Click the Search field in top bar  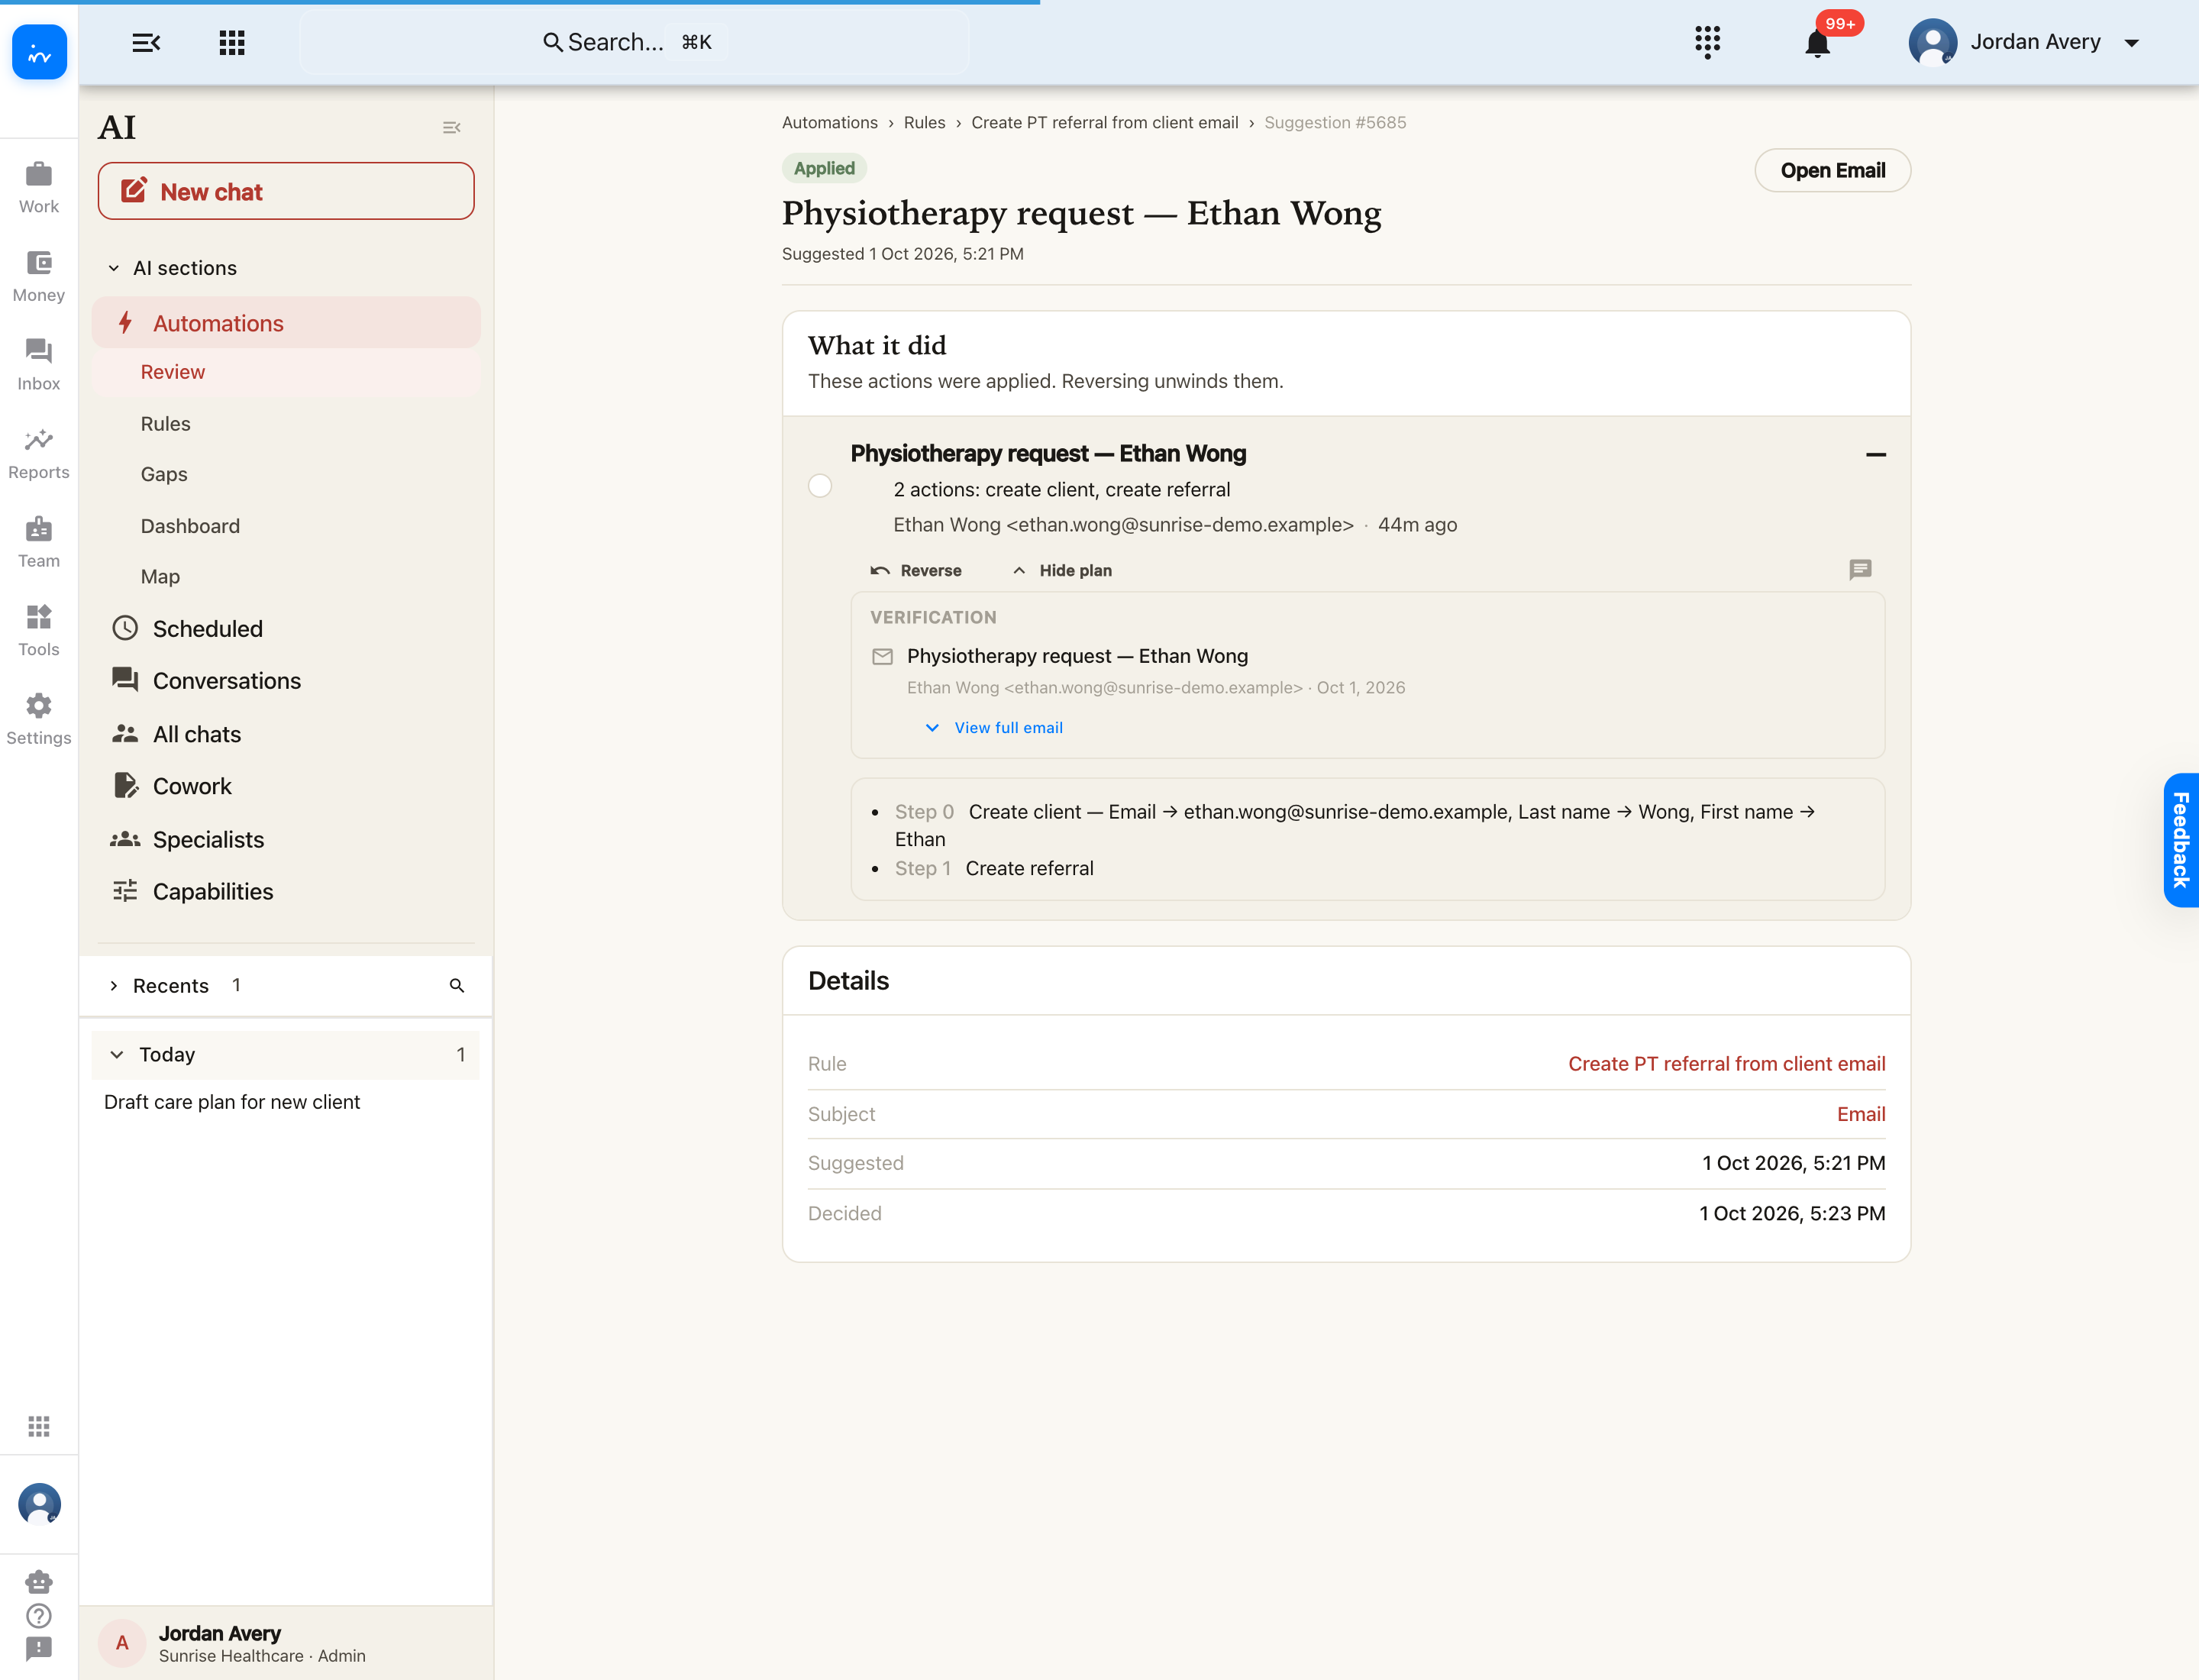634,42
